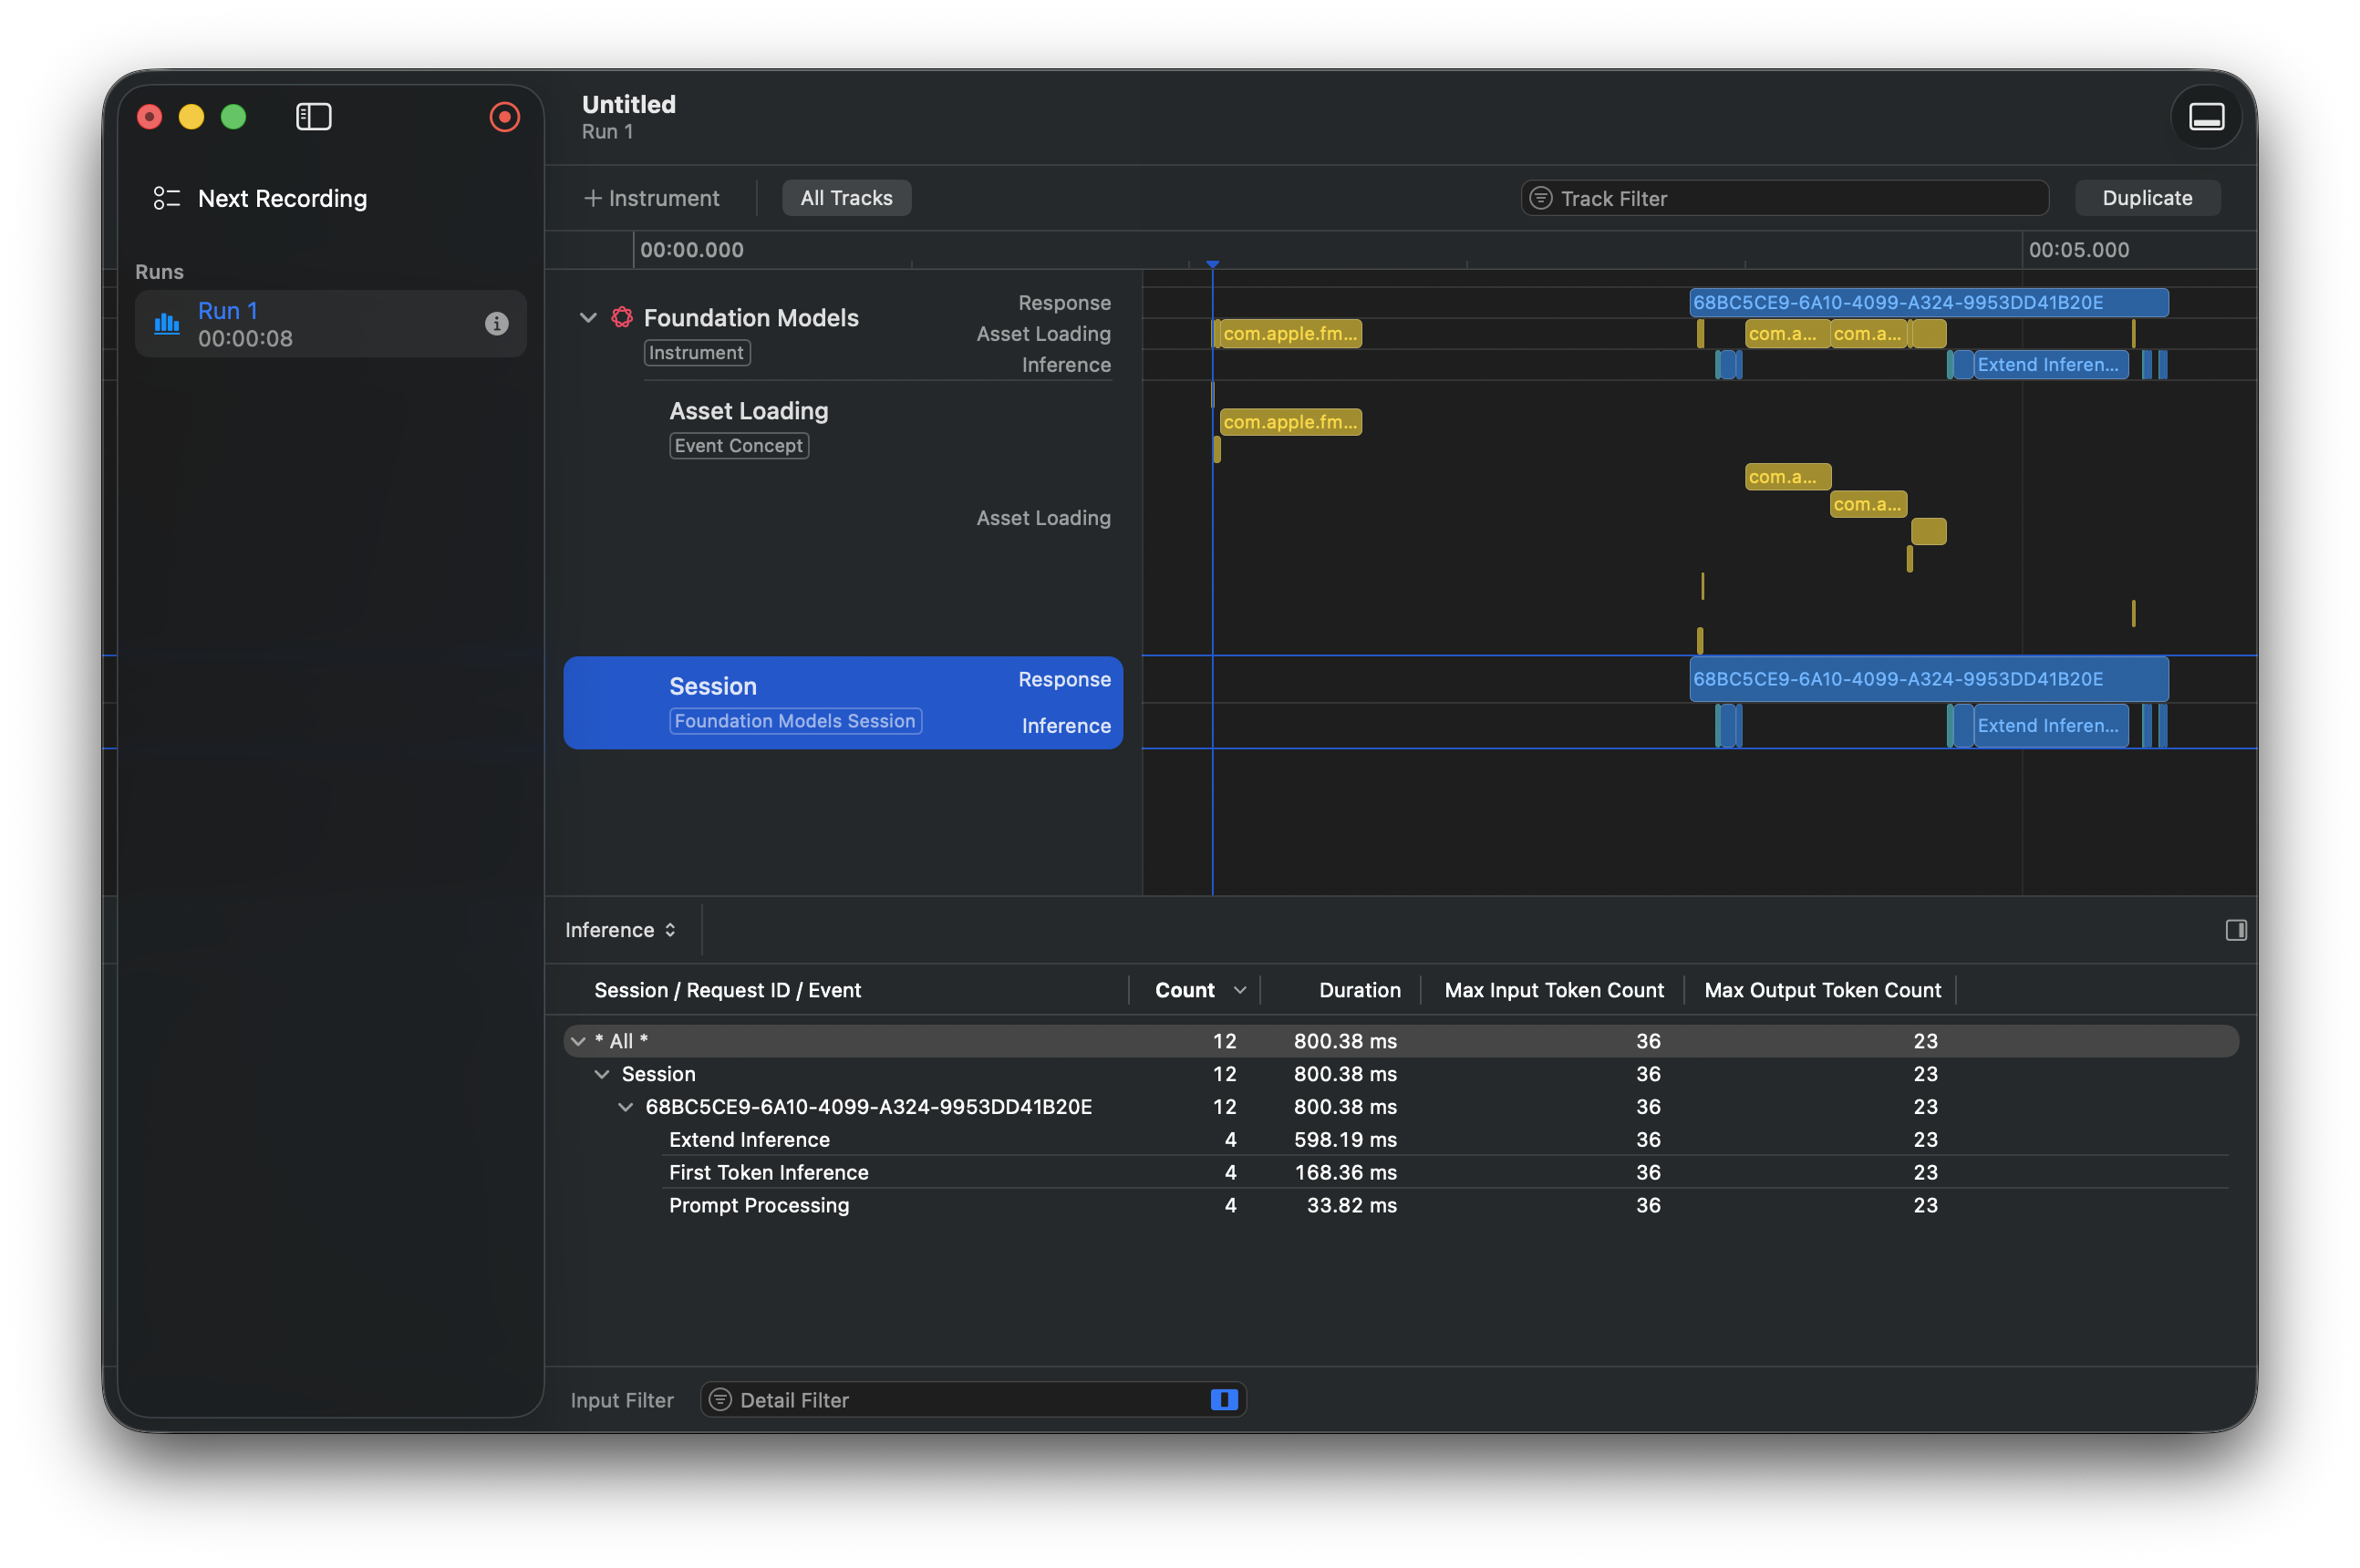Toggle the blue detail filter scope button
The width and height of the screenshot is (2360, 1568).
pyautogui.click(x=1224, y=1400)
